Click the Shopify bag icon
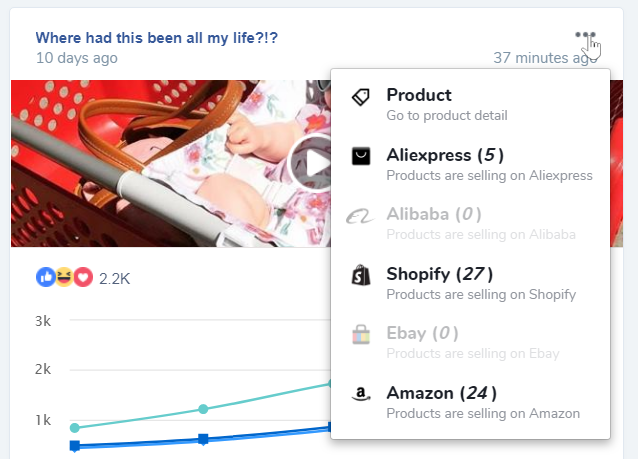This screenshot has height=459, width=638. (361, 275)
